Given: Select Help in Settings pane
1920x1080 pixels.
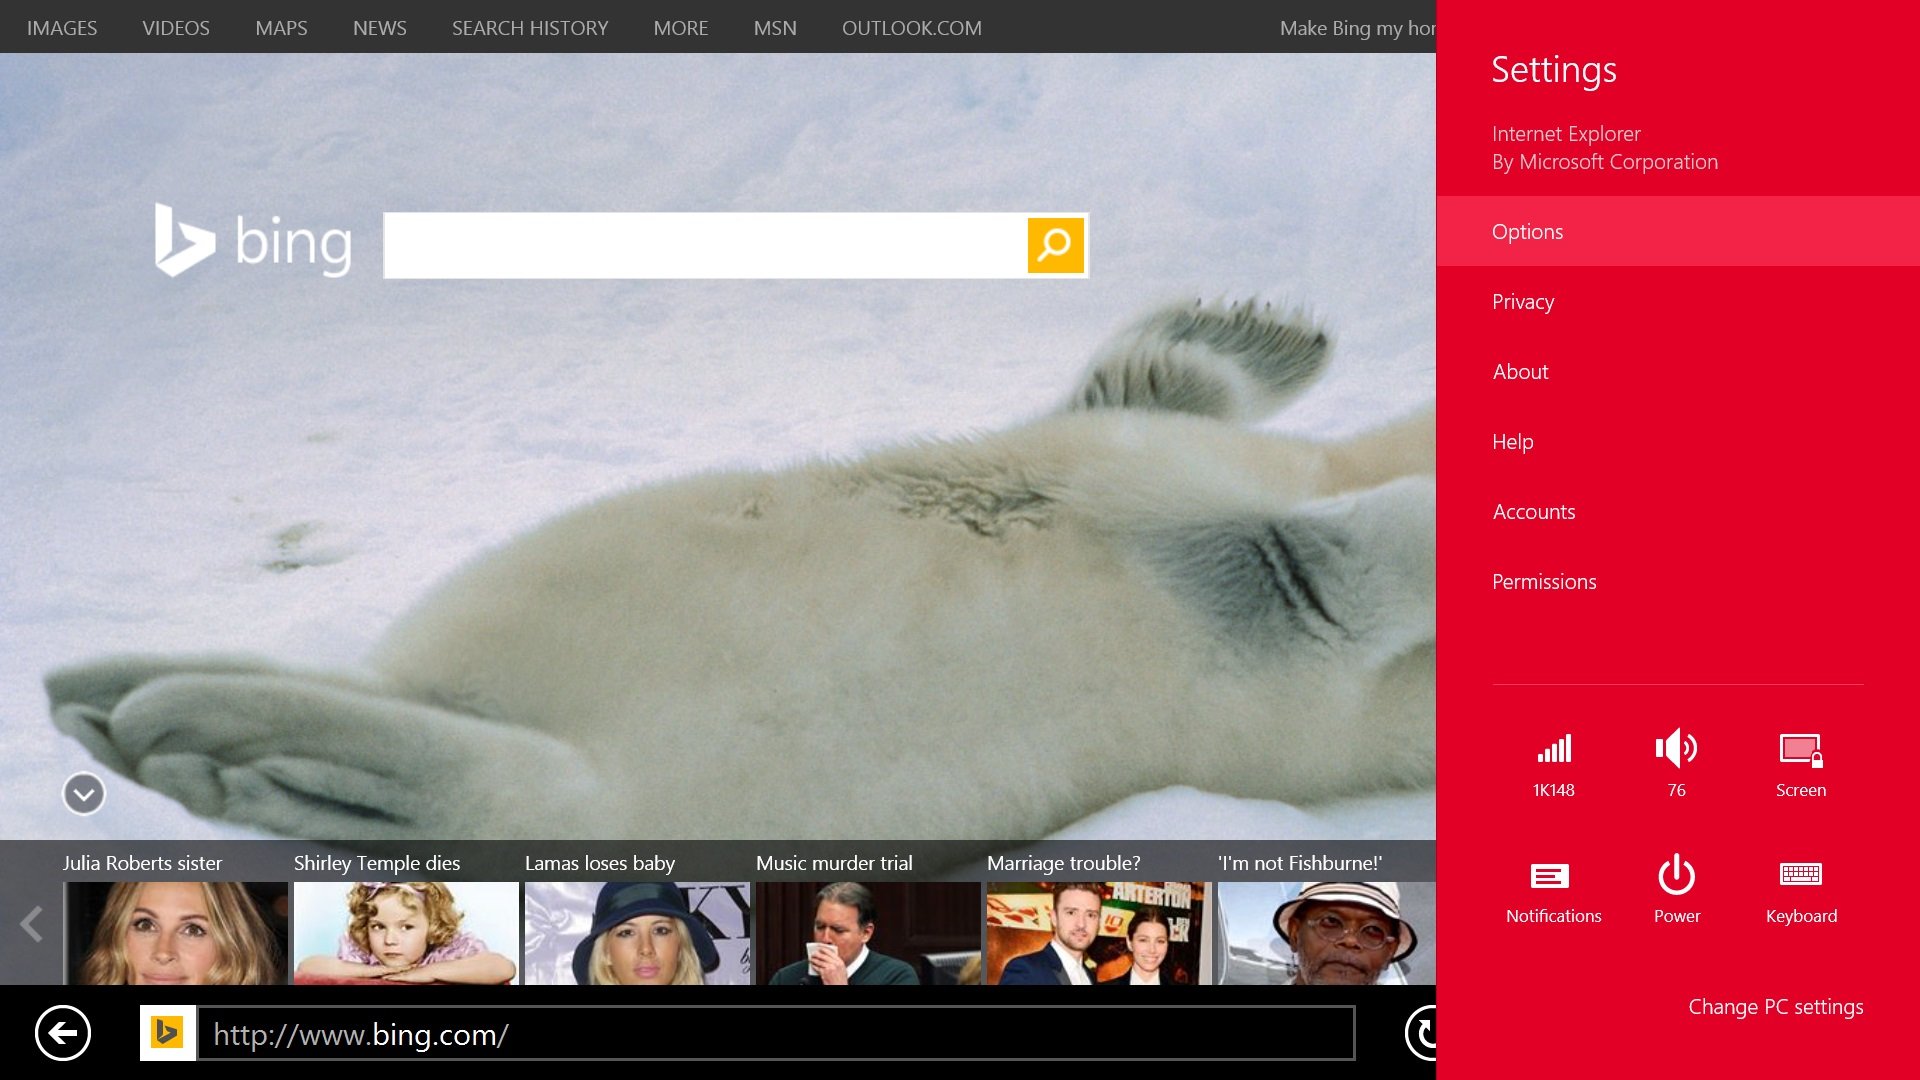Looking at the screenshot, I should coord(1678,441).
